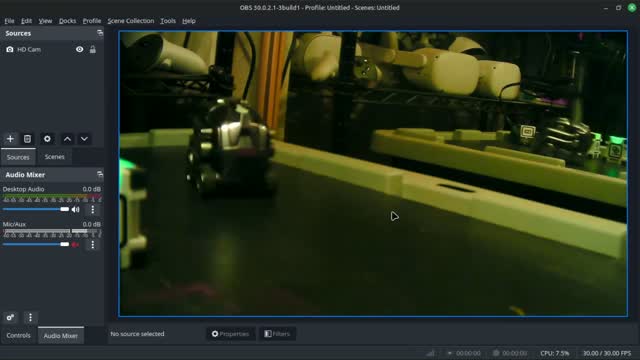Screen dimensions: 640x360
Task: Move source down with arrow icon
Action: tap(84, 139)
